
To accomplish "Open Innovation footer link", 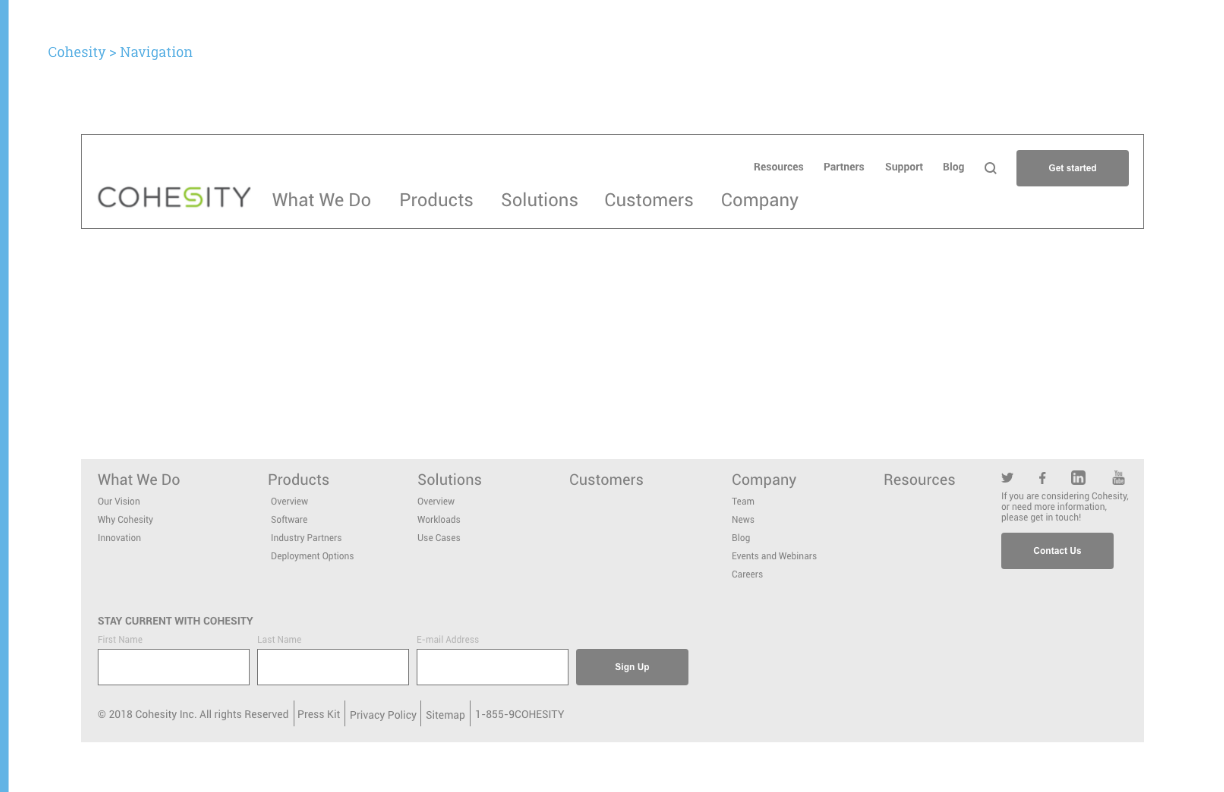I will (119, 538).
